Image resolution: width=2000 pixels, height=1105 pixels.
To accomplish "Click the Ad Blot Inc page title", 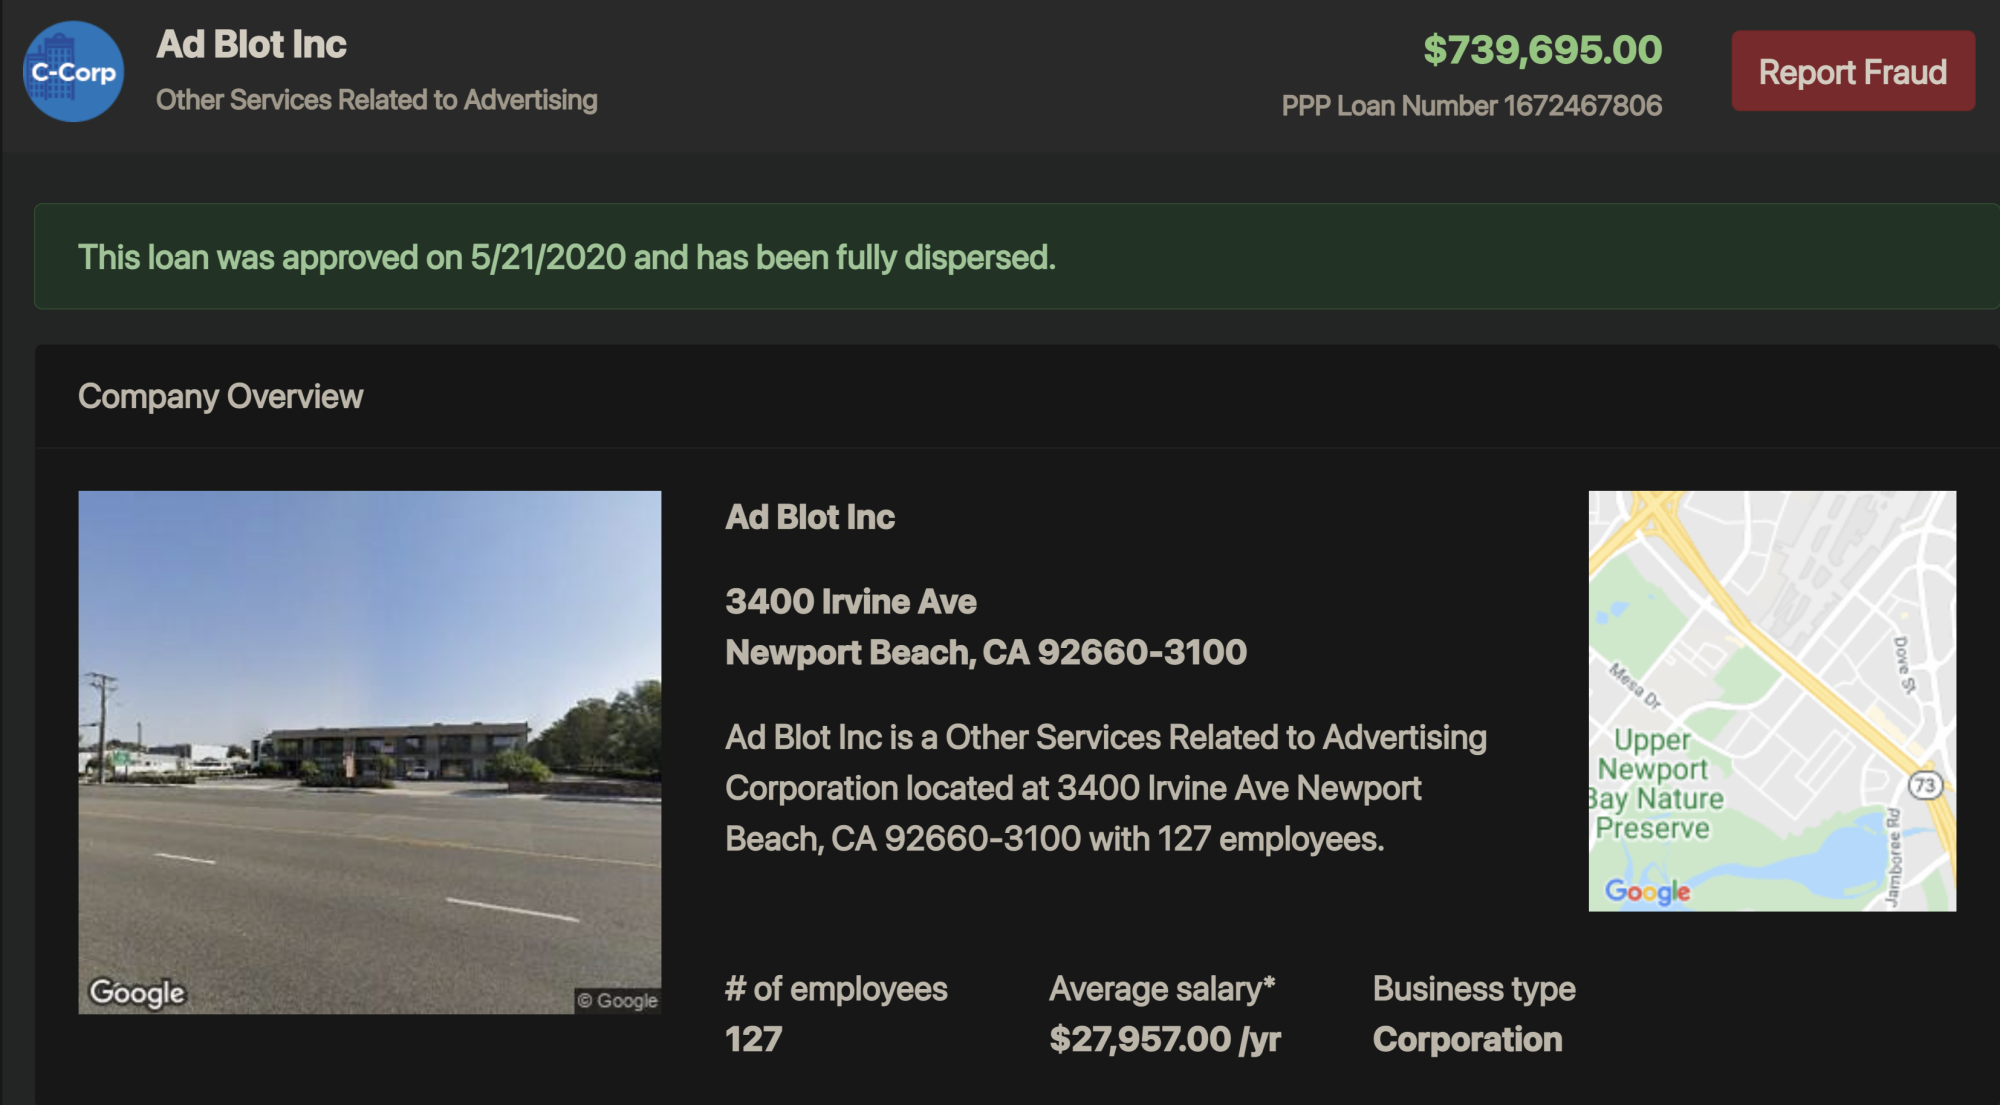I will tap(251, 44).
